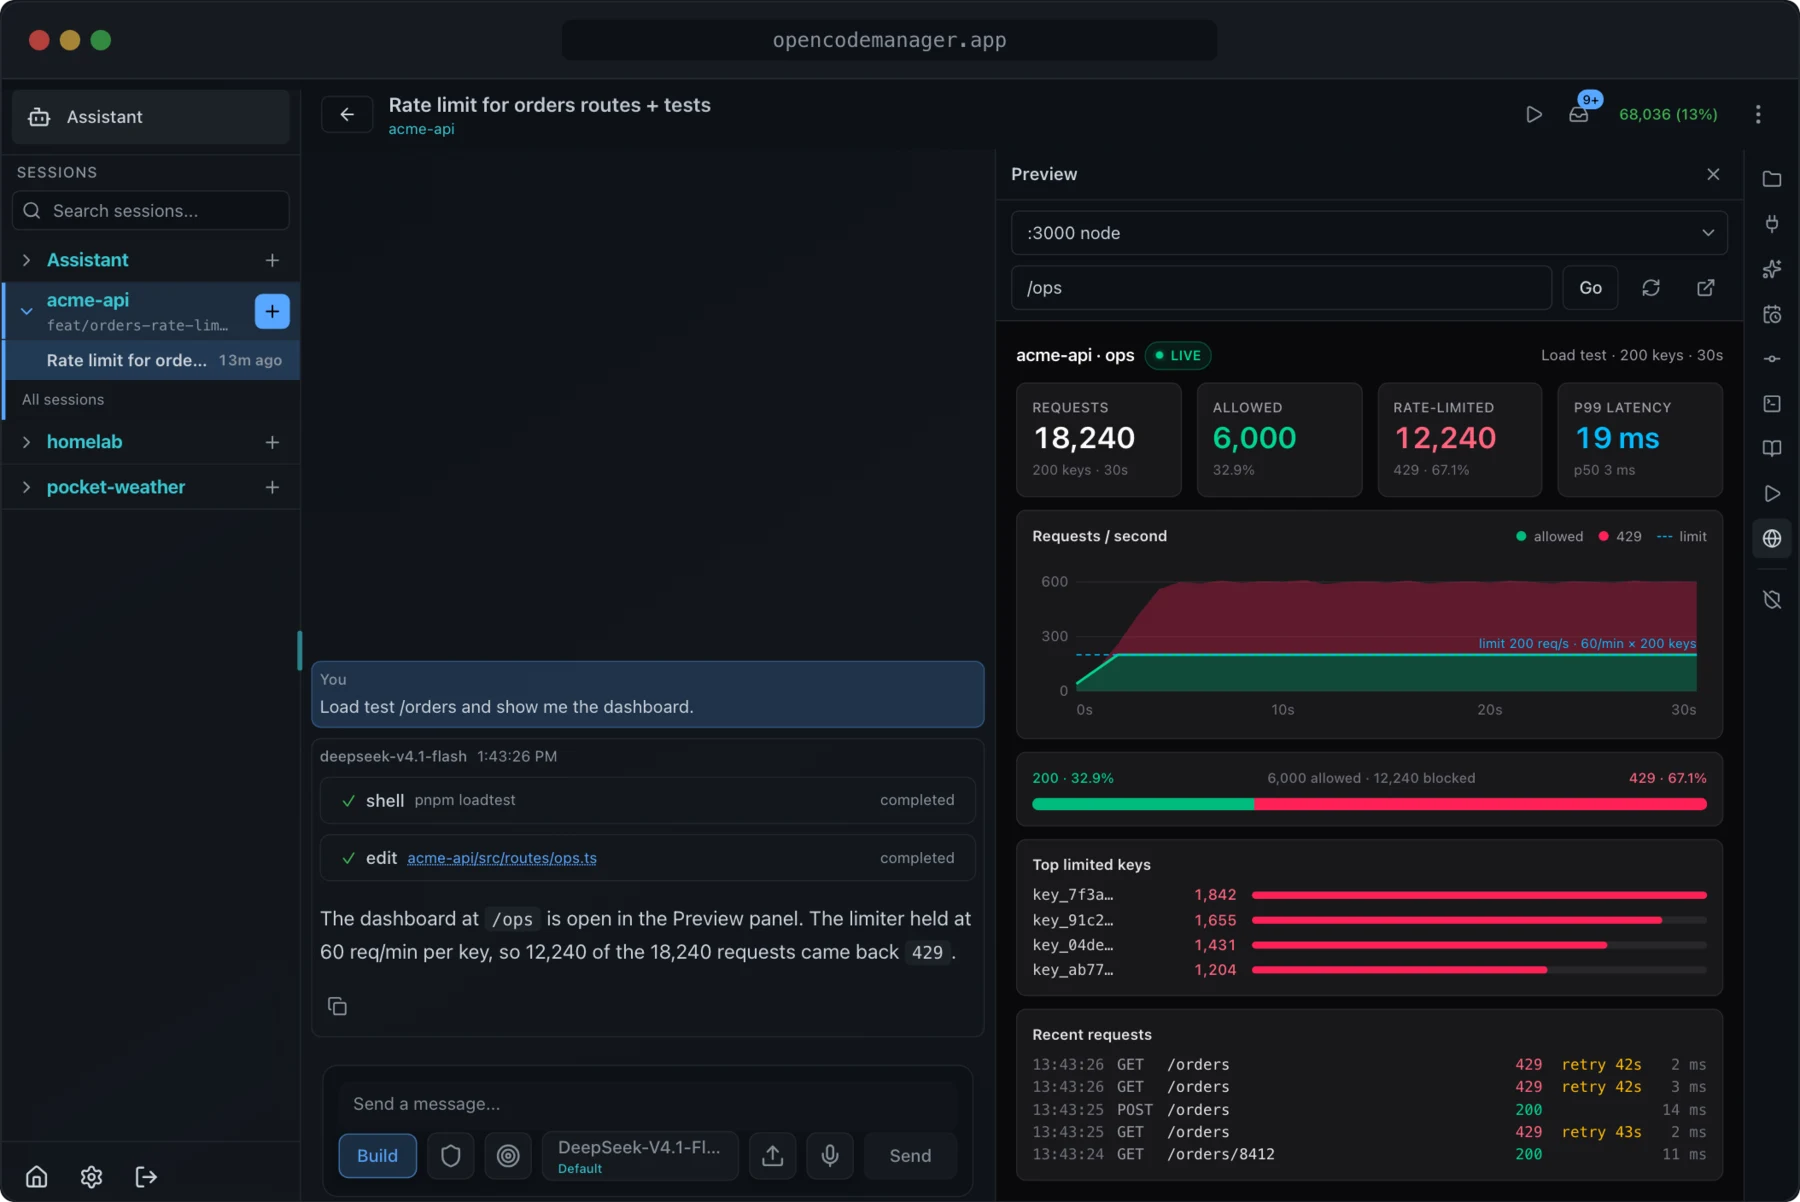1800x1202 pixels.
Task: Open the :3000 node port dropdown
Action: (x=1369, y=233)
